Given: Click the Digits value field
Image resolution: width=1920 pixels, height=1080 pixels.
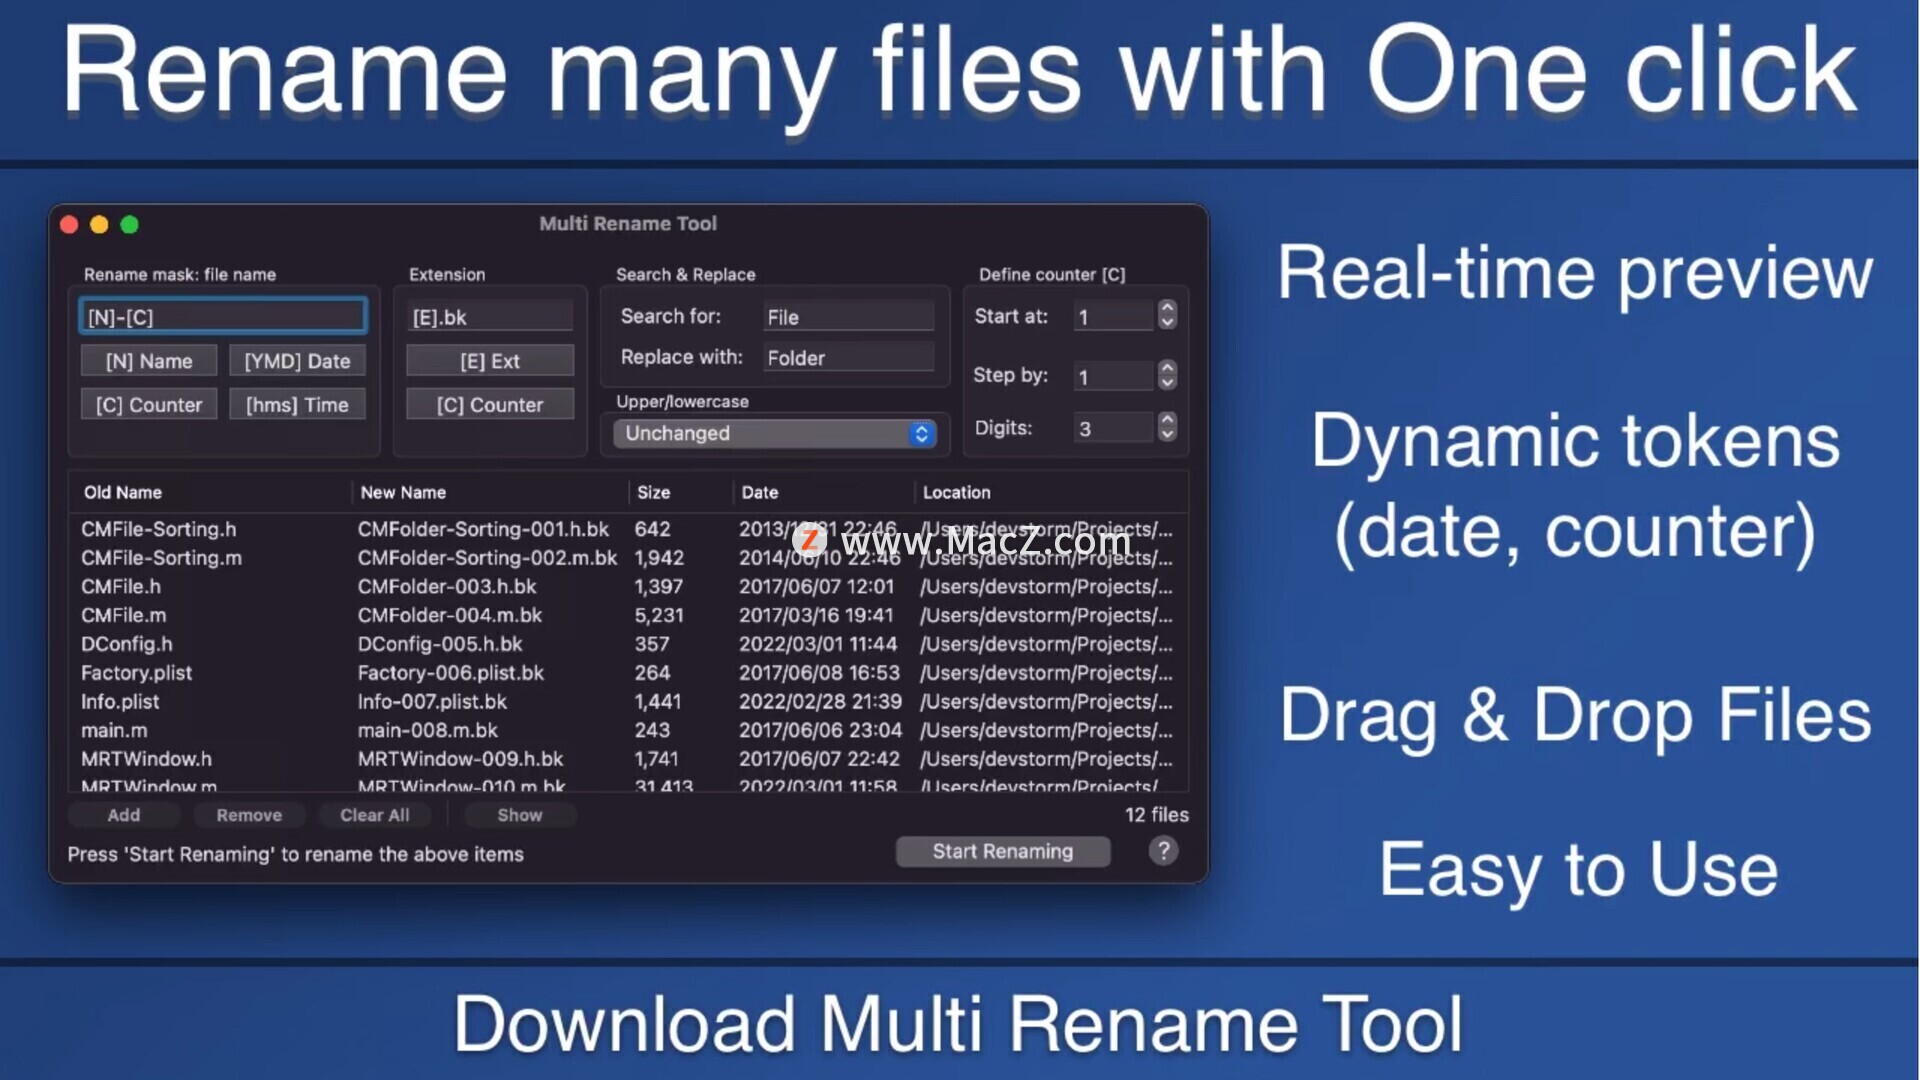Looking at the screenshot, I should [1113, 429].
